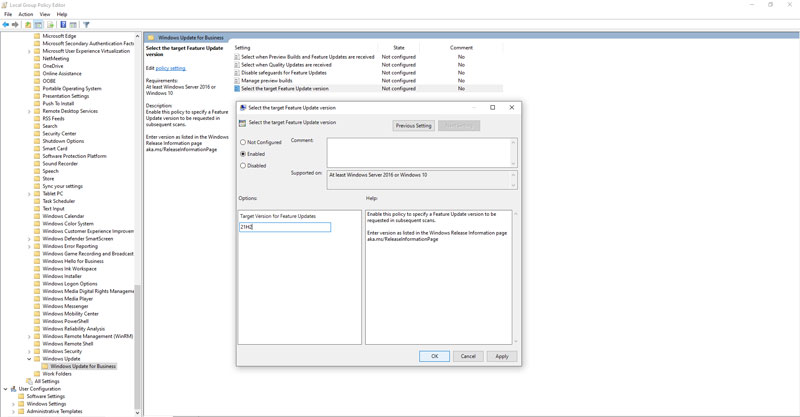
Task: Go back using the toolbar Back arrow
Action: pyautogui.click(x=6, y=24)
